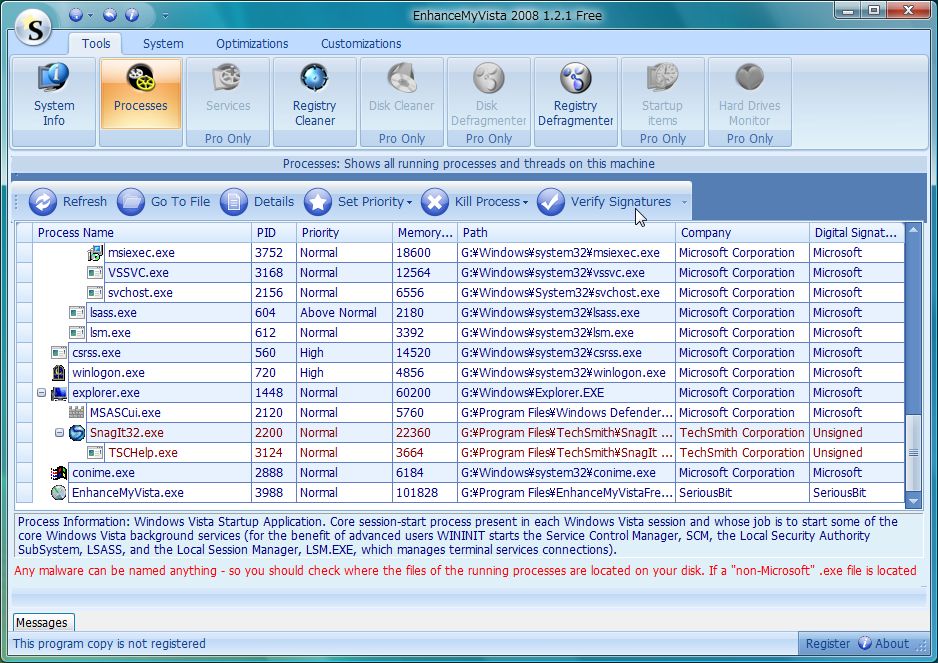Click the quick-access globe icon in title bar

click(76, 15)
